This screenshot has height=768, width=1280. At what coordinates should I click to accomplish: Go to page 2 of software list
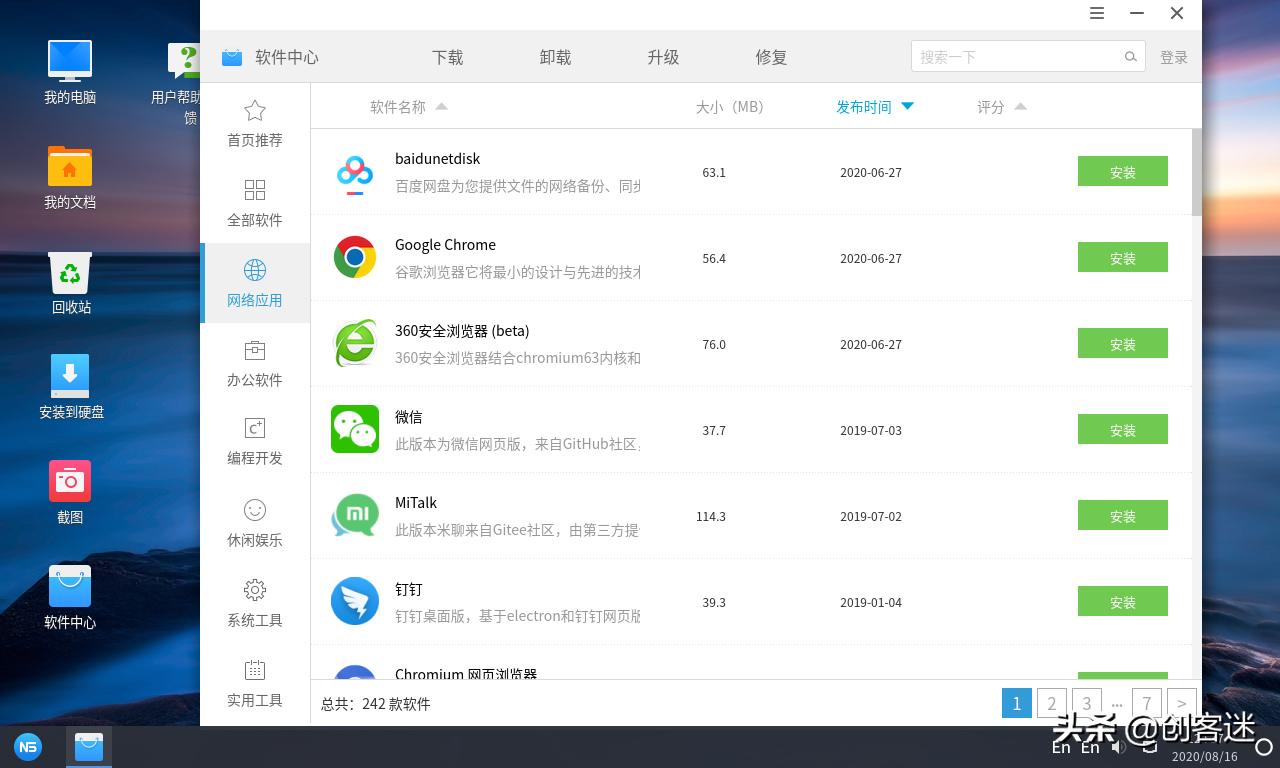click(1051, 703)
